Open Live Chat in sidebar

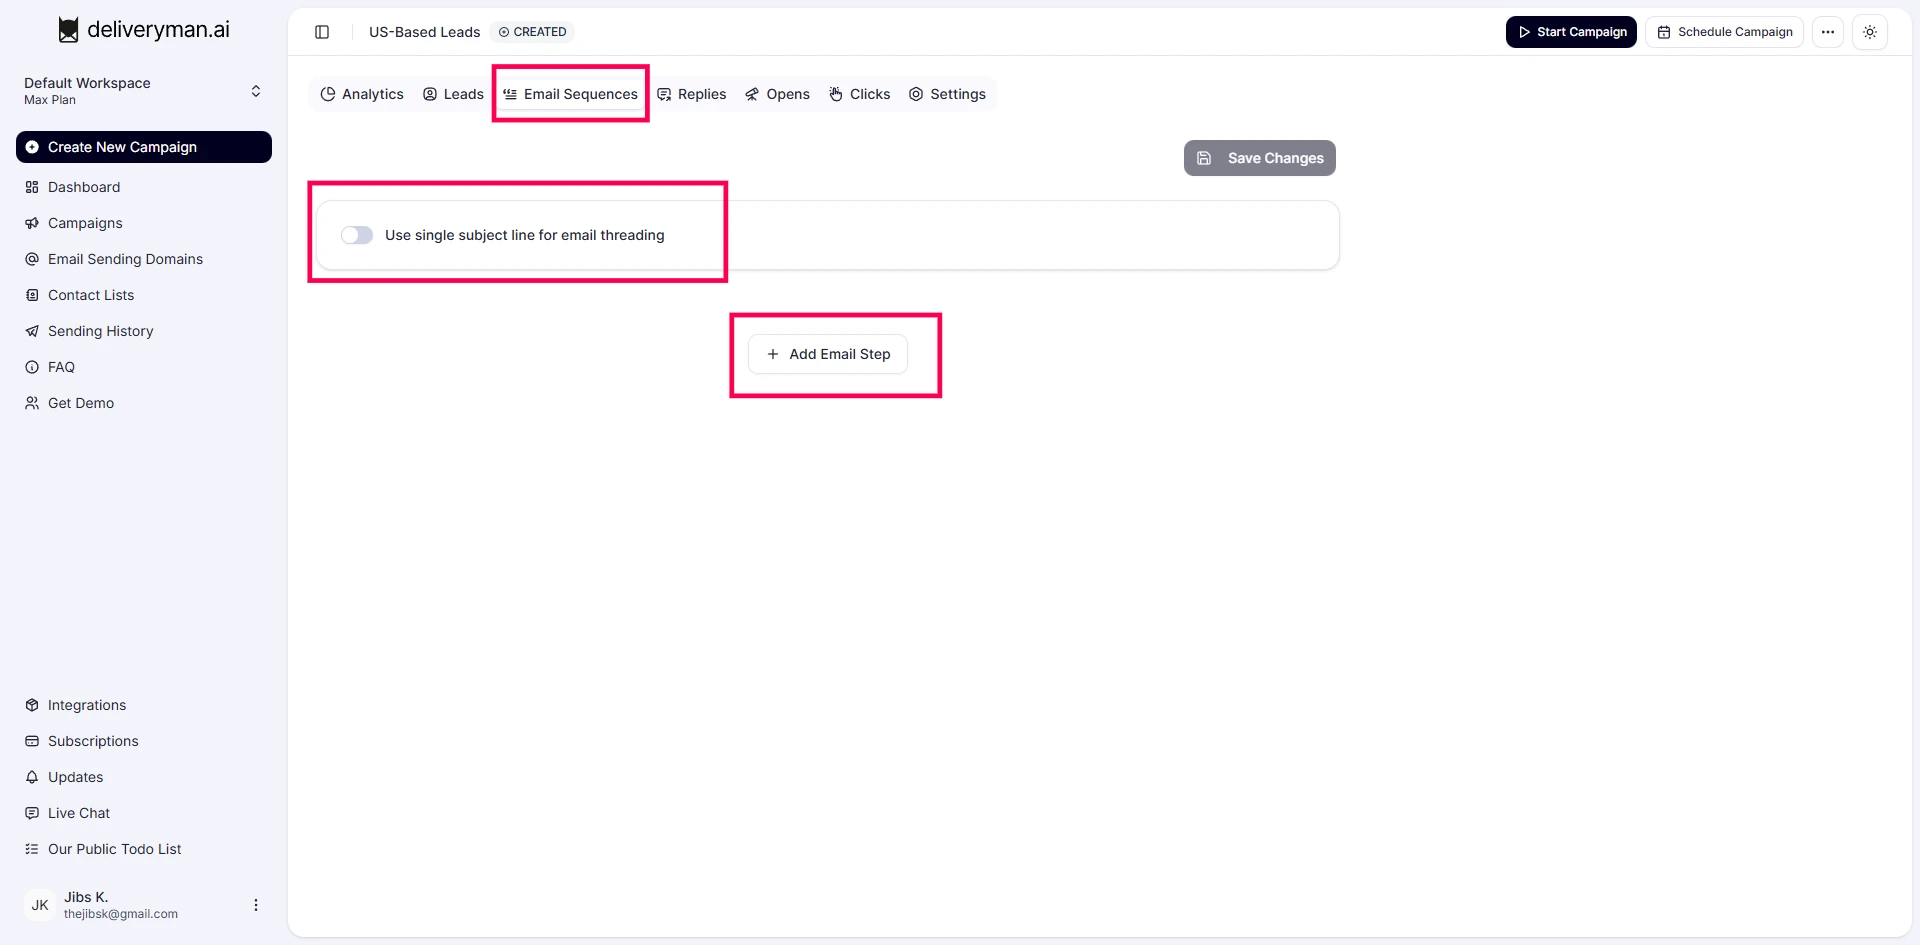tap(79, 813)
